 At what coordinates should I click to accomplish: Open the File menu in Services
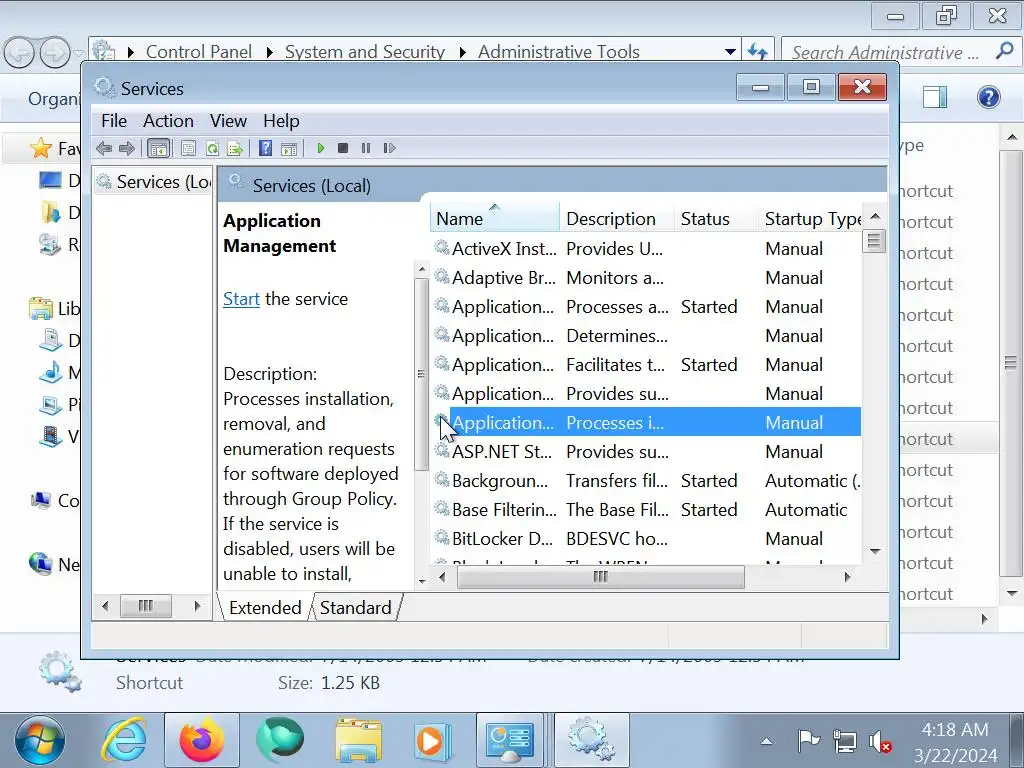point(114,121)
